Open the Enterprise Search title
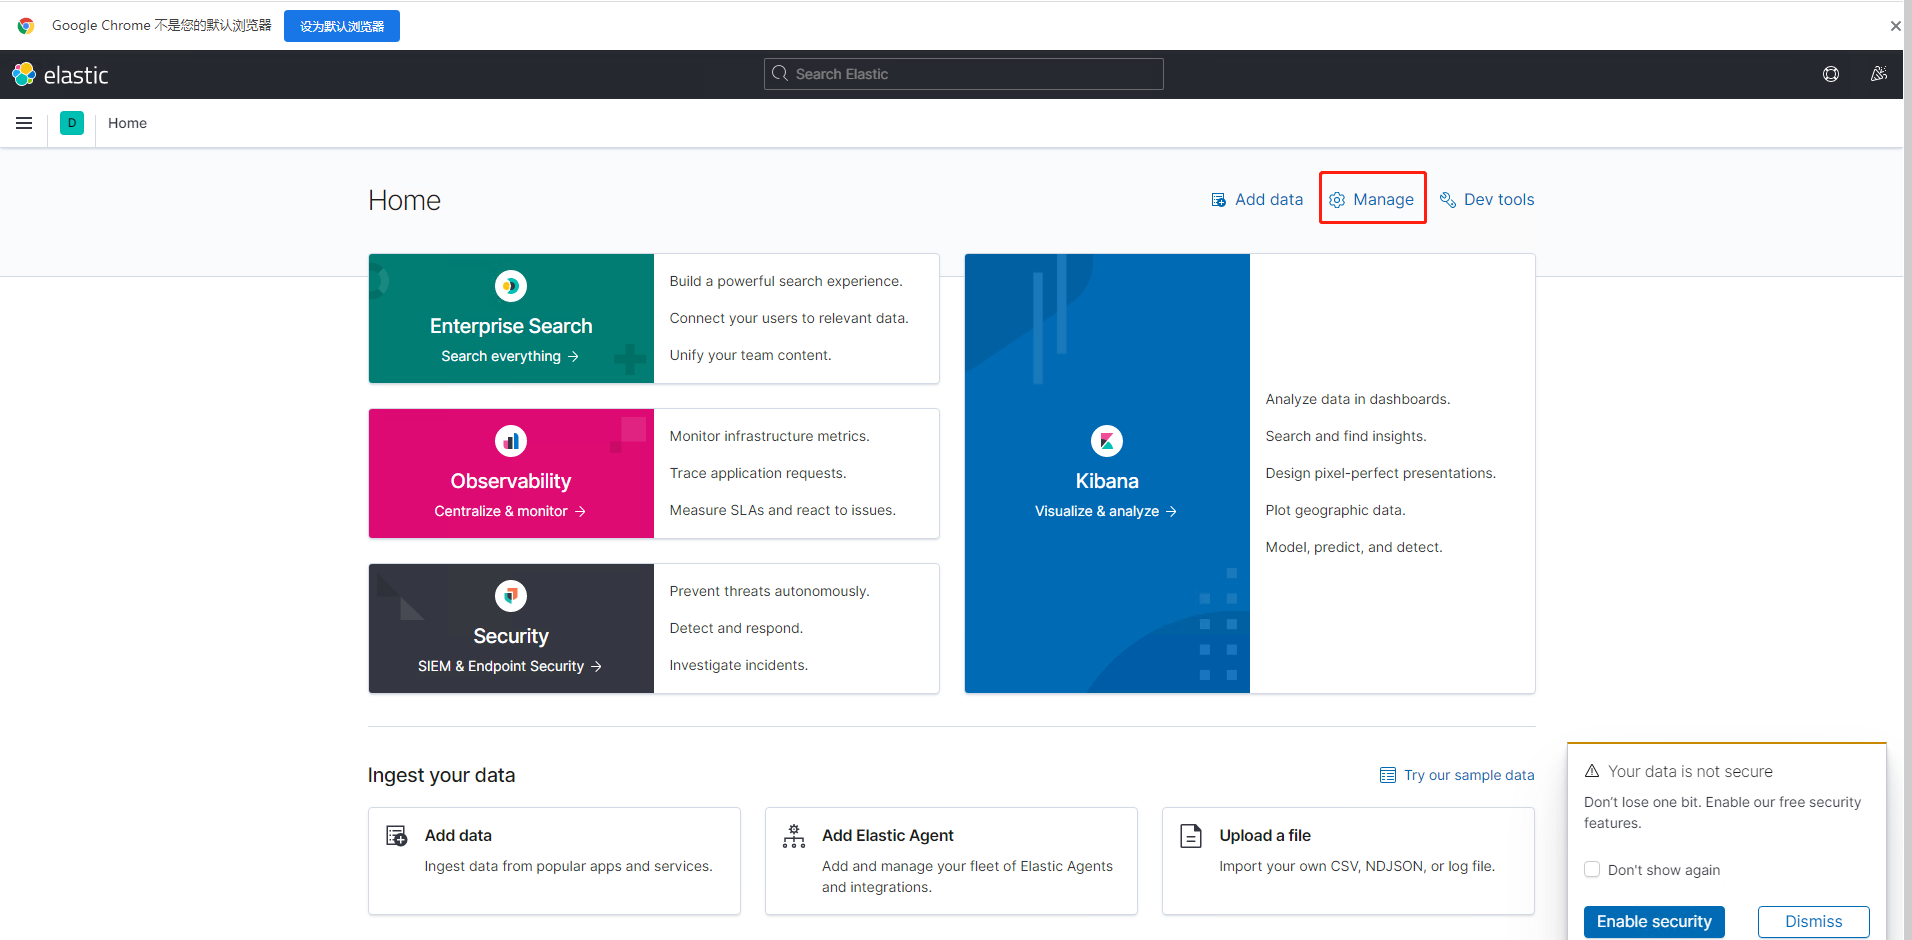Image resolution: width=1912 pixels, height=940 pixels. coord(511,326)
